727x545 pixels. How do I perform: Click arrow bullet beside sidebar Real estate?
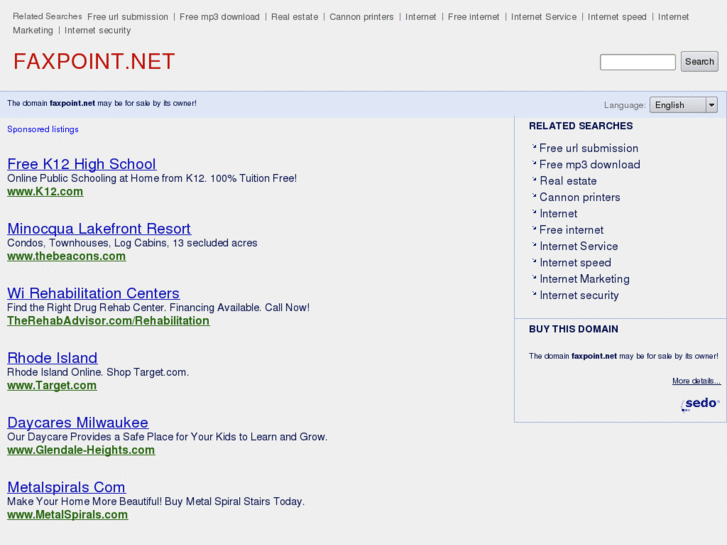(534, 179)
